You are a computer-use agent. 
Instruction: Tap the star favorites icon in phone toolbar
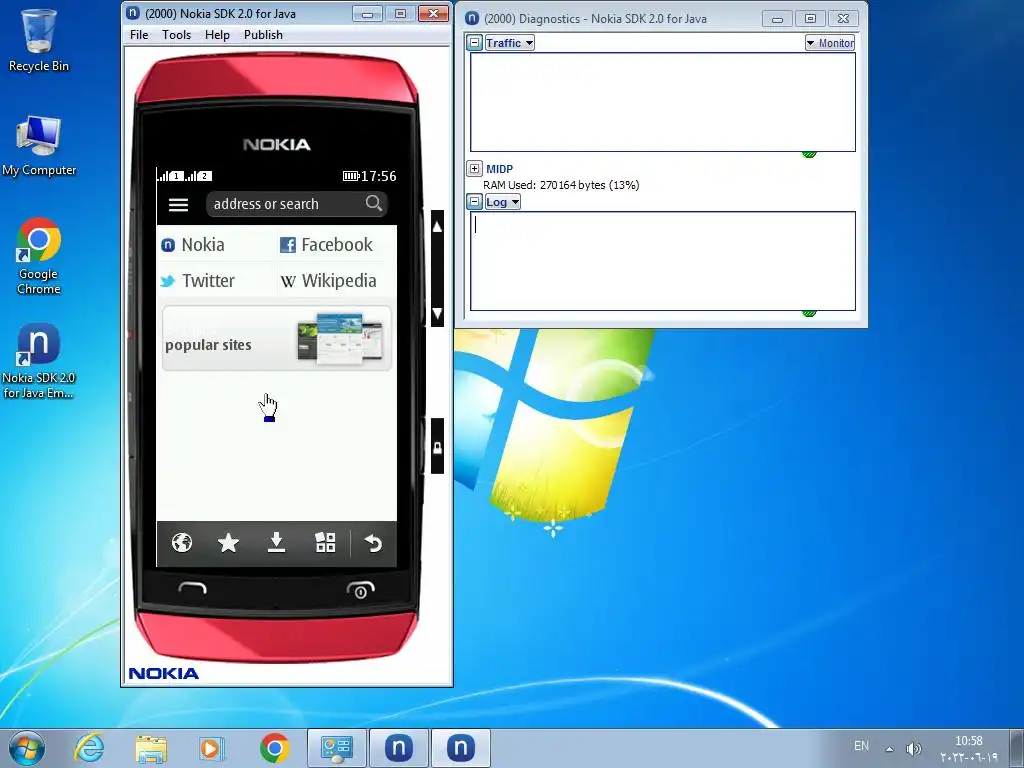coord(228,543)
